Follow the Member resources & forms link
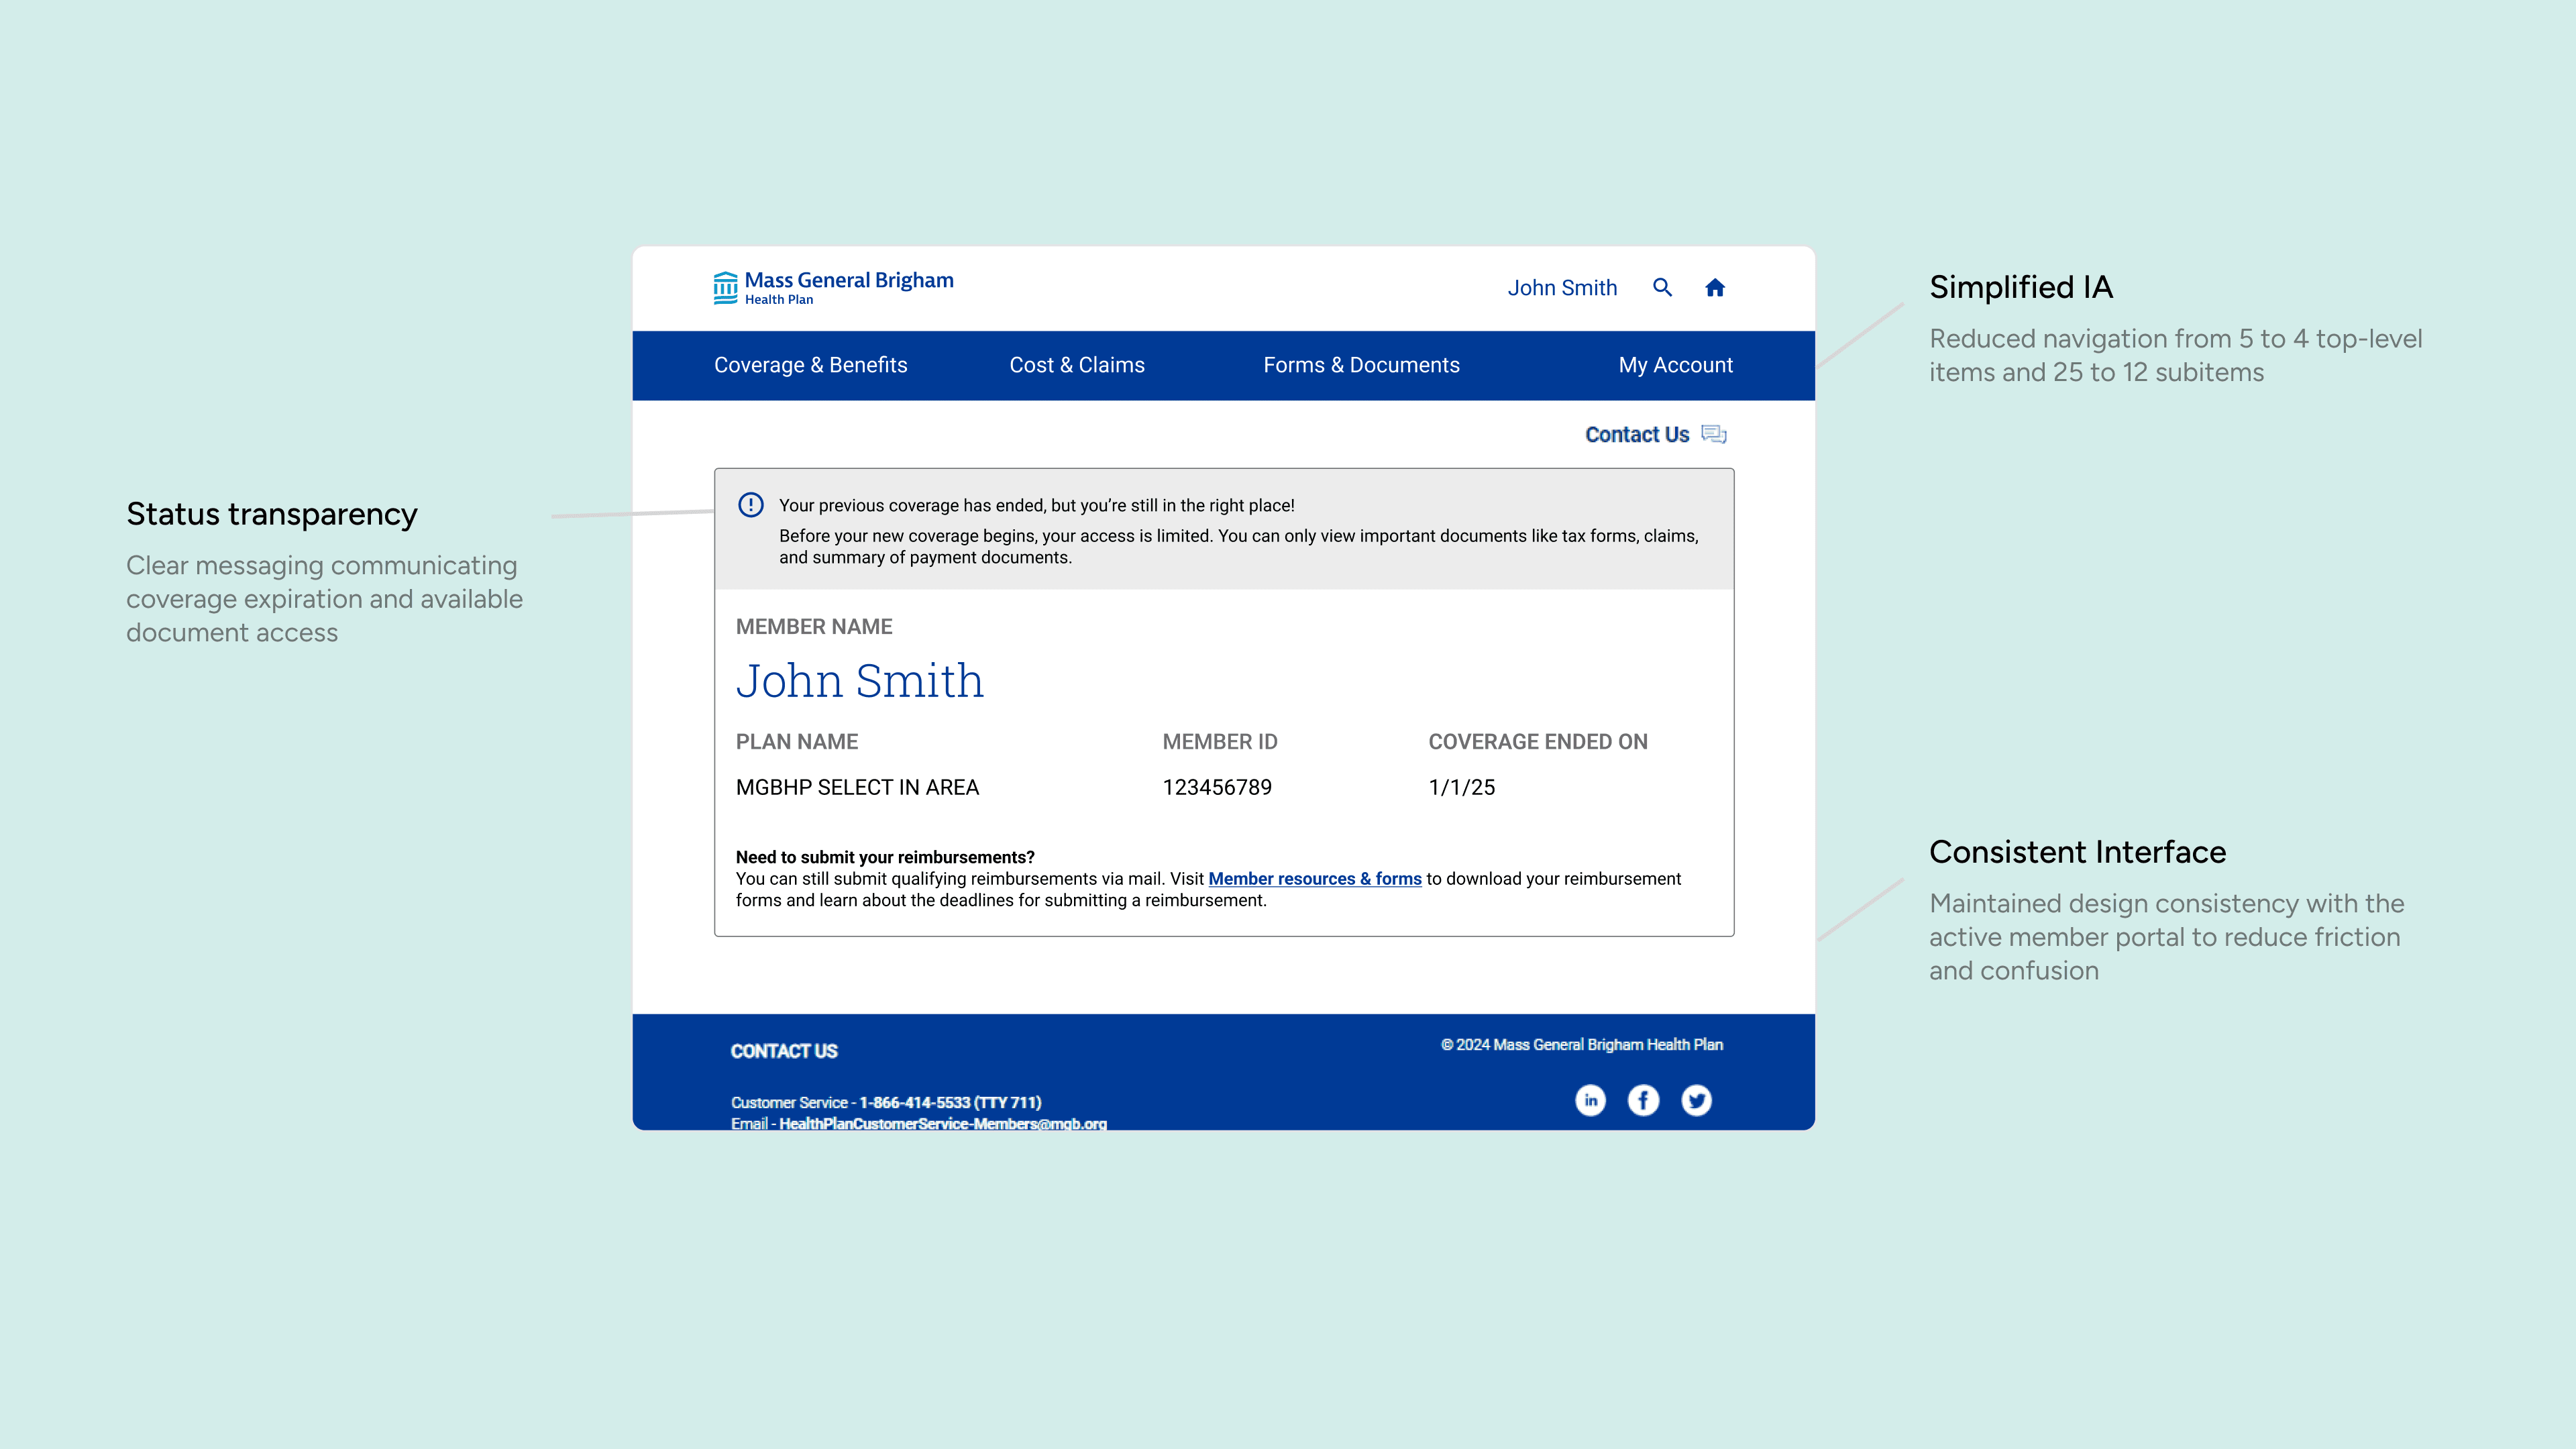 (x=1314, y=878)
